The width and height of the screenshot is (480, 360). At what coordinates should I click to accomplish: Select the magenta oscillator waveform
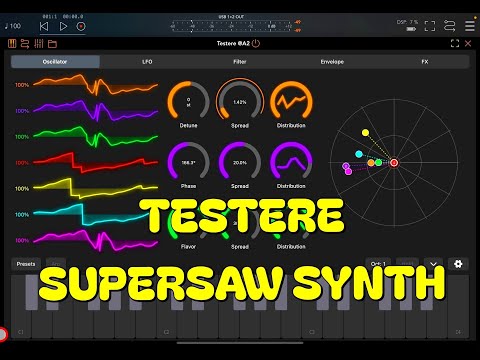(95, 240)
